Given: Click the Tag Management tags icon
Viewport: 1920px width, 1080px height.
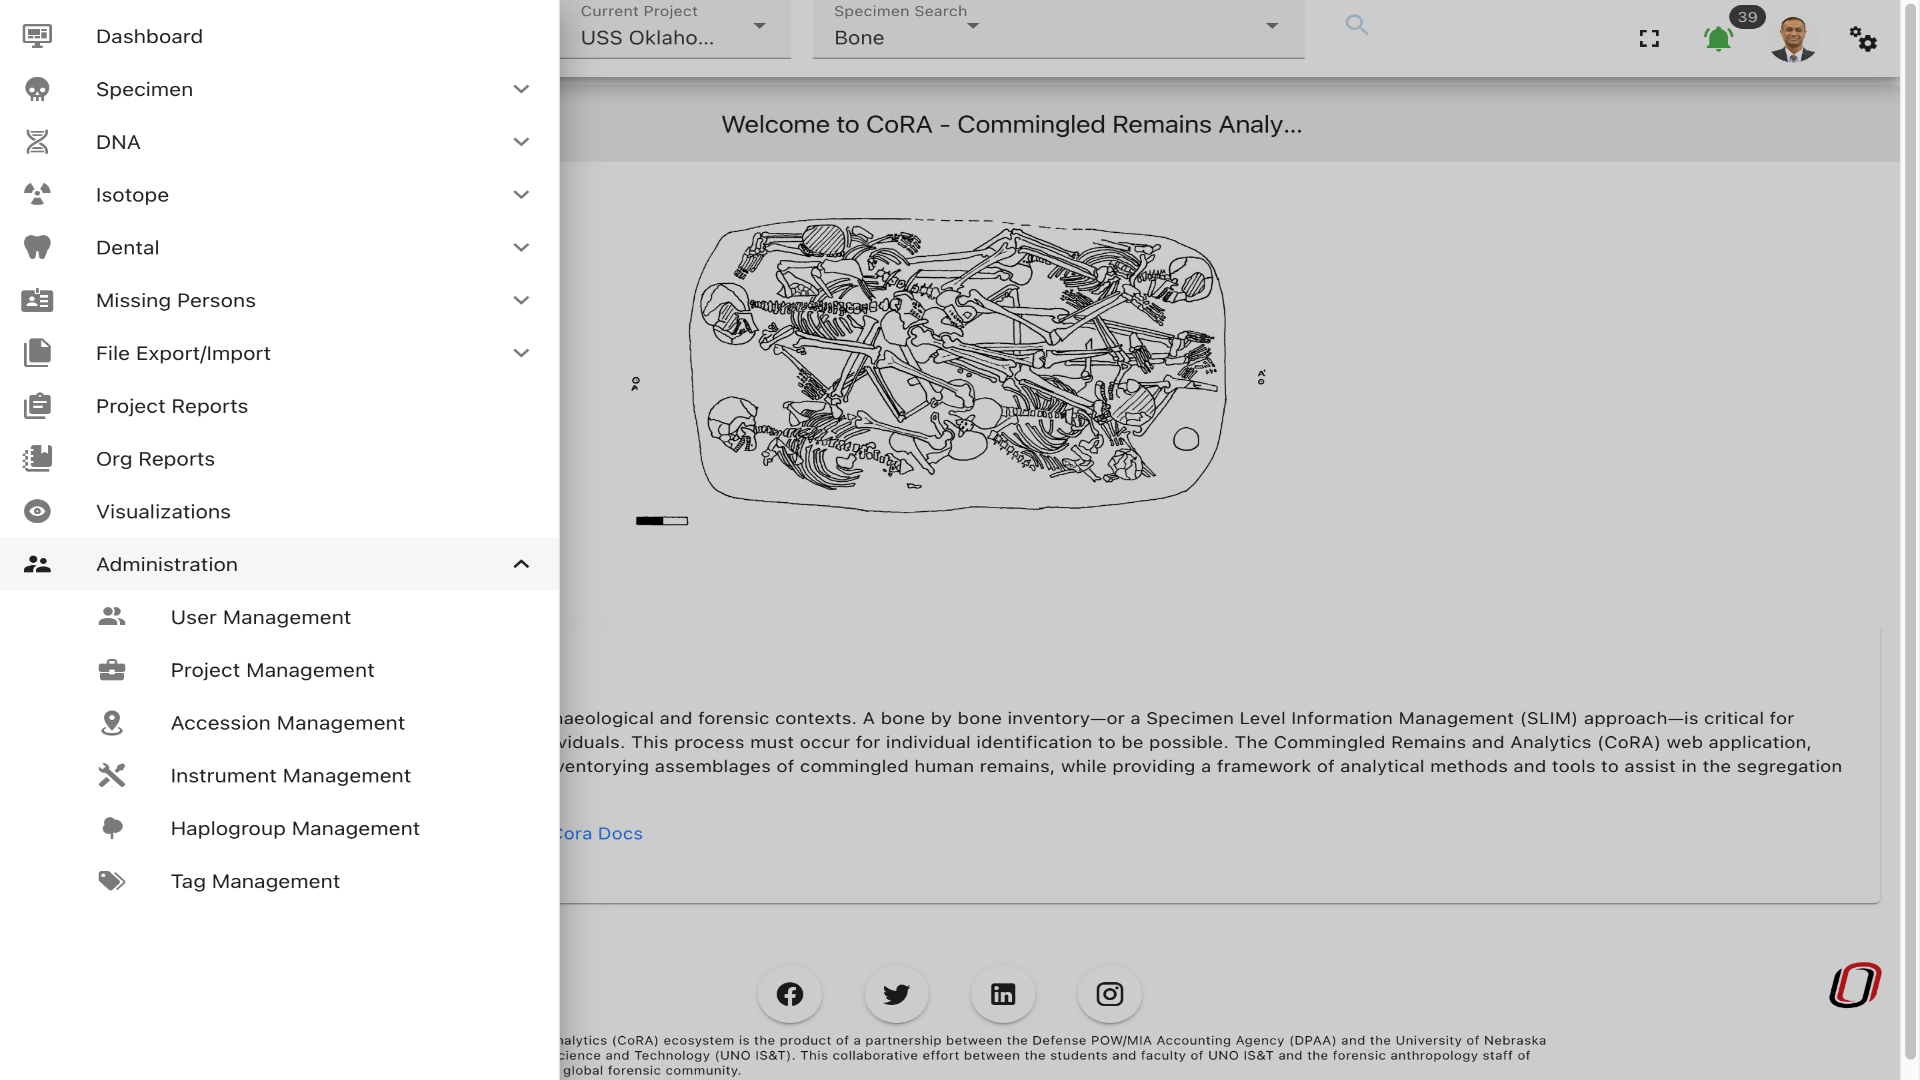Looking at the screenshot, I should (x=112, y=881).
